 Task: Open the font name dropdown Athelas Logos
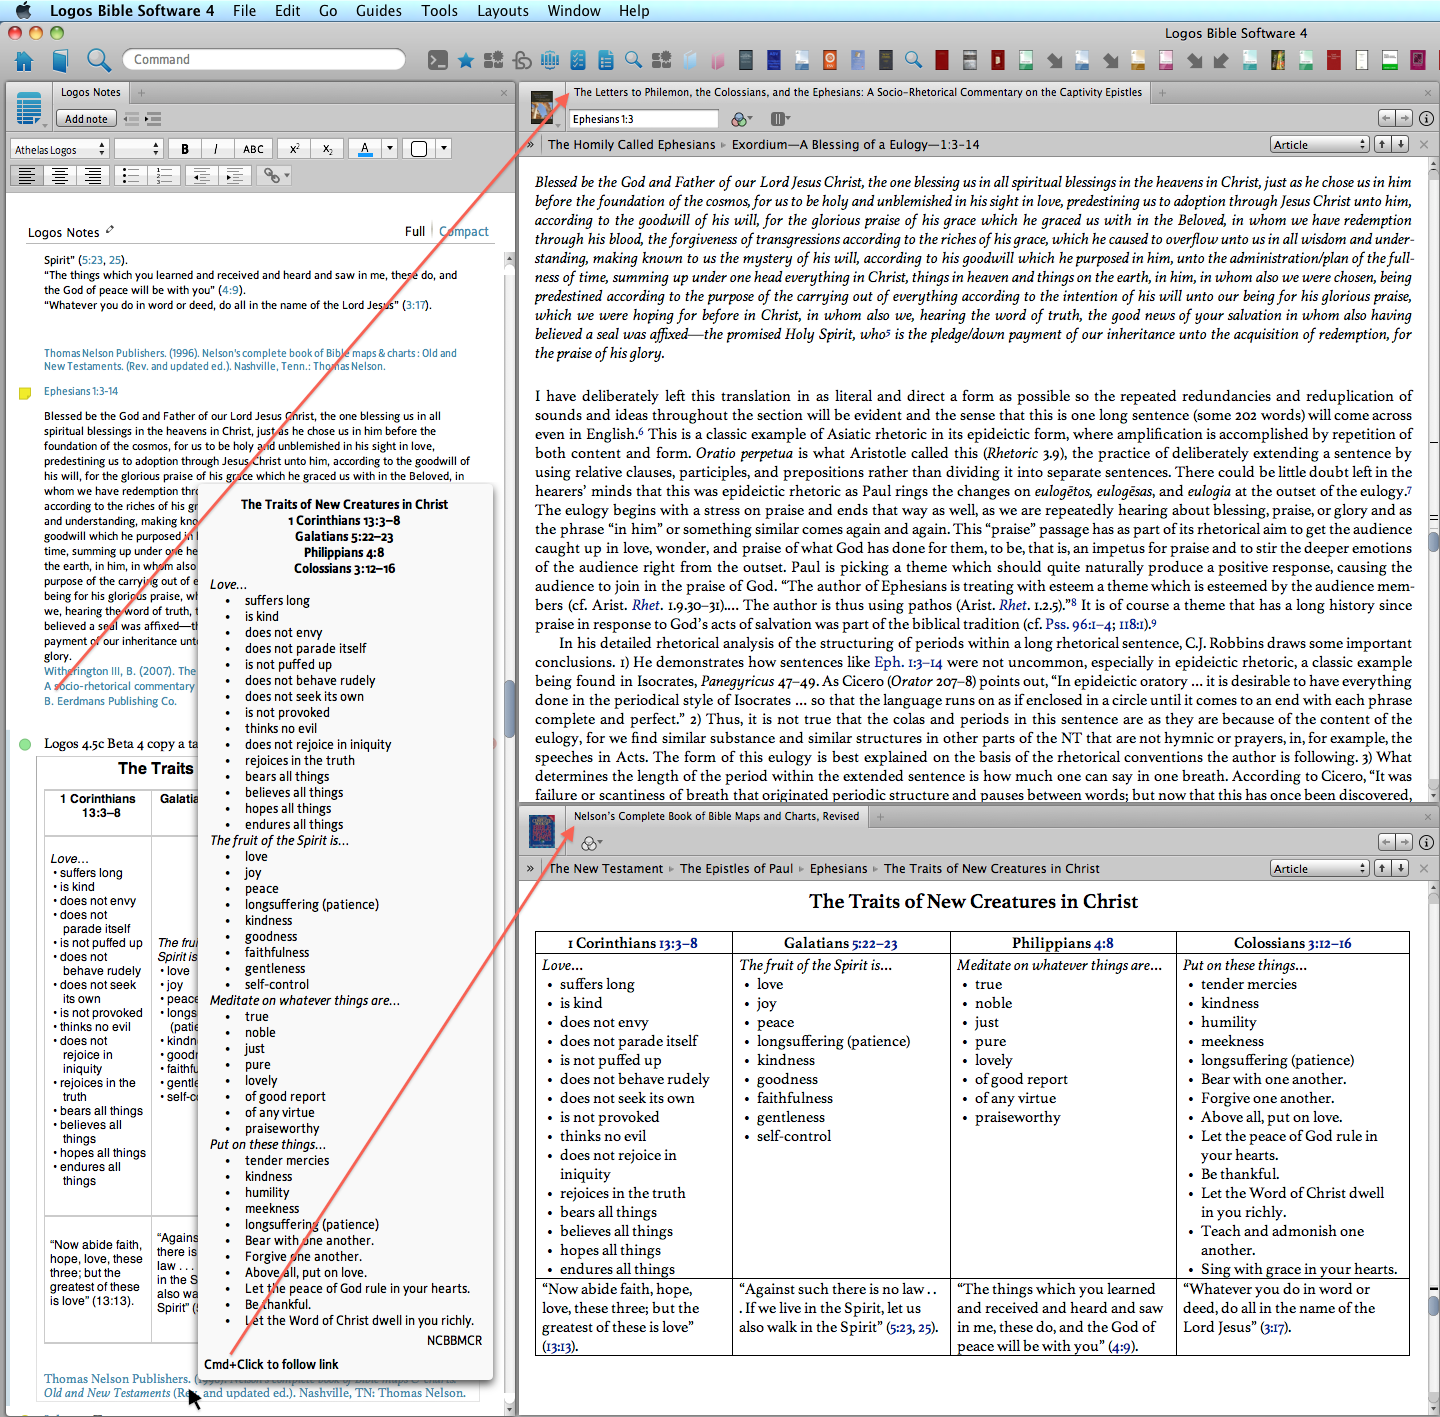(60, 149)
